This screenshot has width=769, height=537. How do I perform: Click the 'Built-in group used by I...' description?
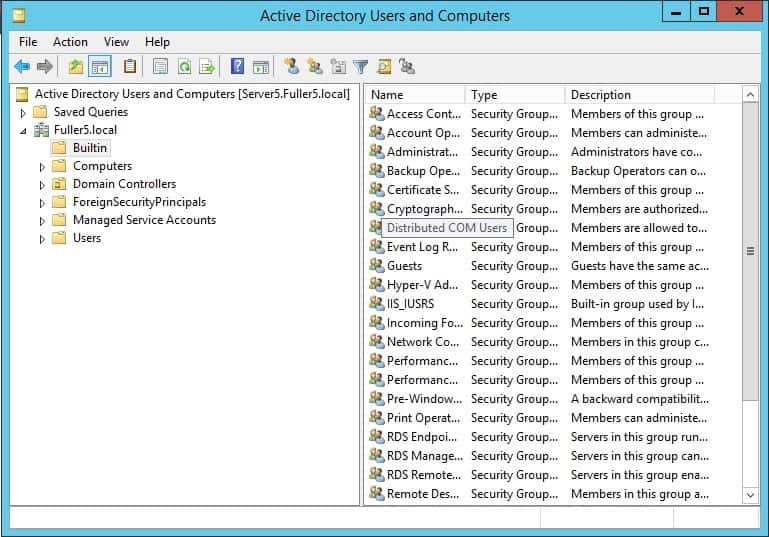tap(637, 304)
